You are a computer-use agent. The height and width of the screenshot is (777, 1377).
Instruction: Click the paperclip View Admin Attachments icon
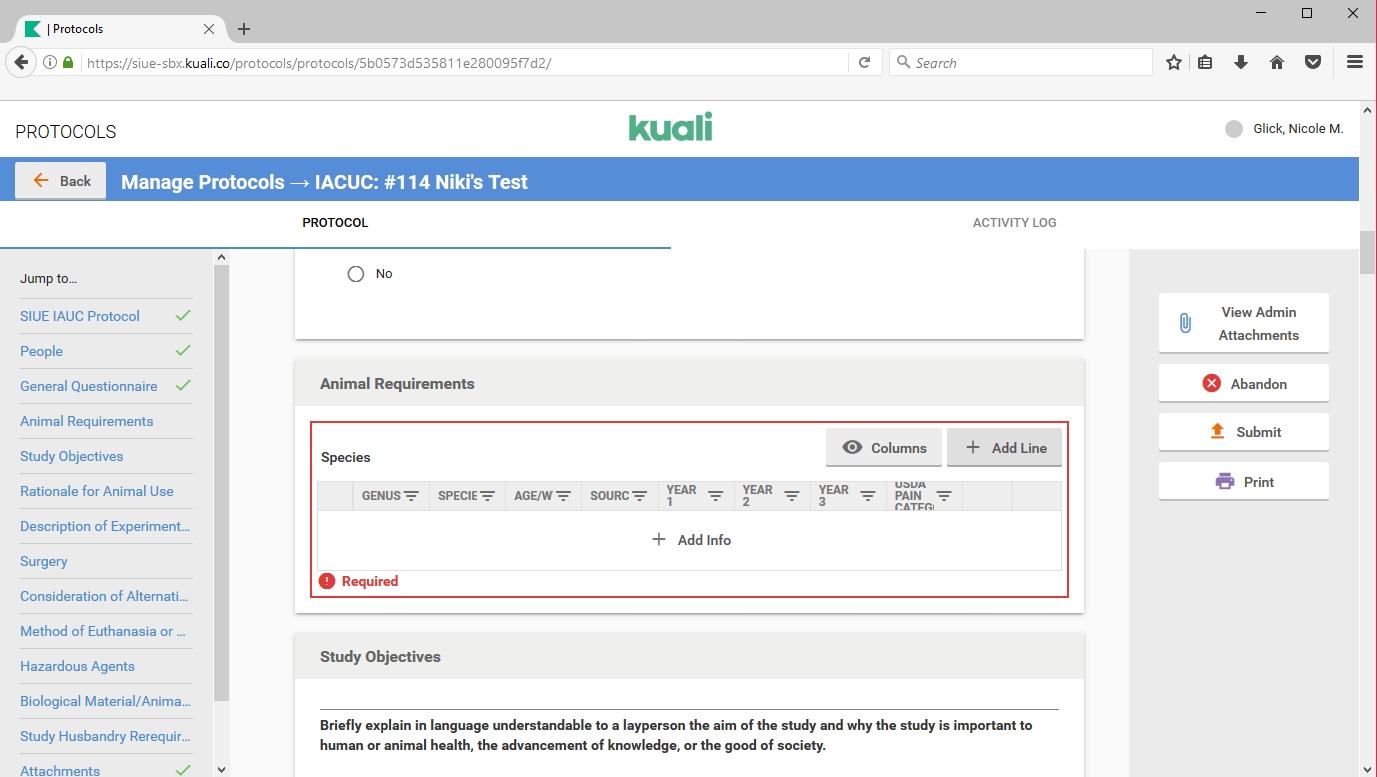(x=1185, y=323)
